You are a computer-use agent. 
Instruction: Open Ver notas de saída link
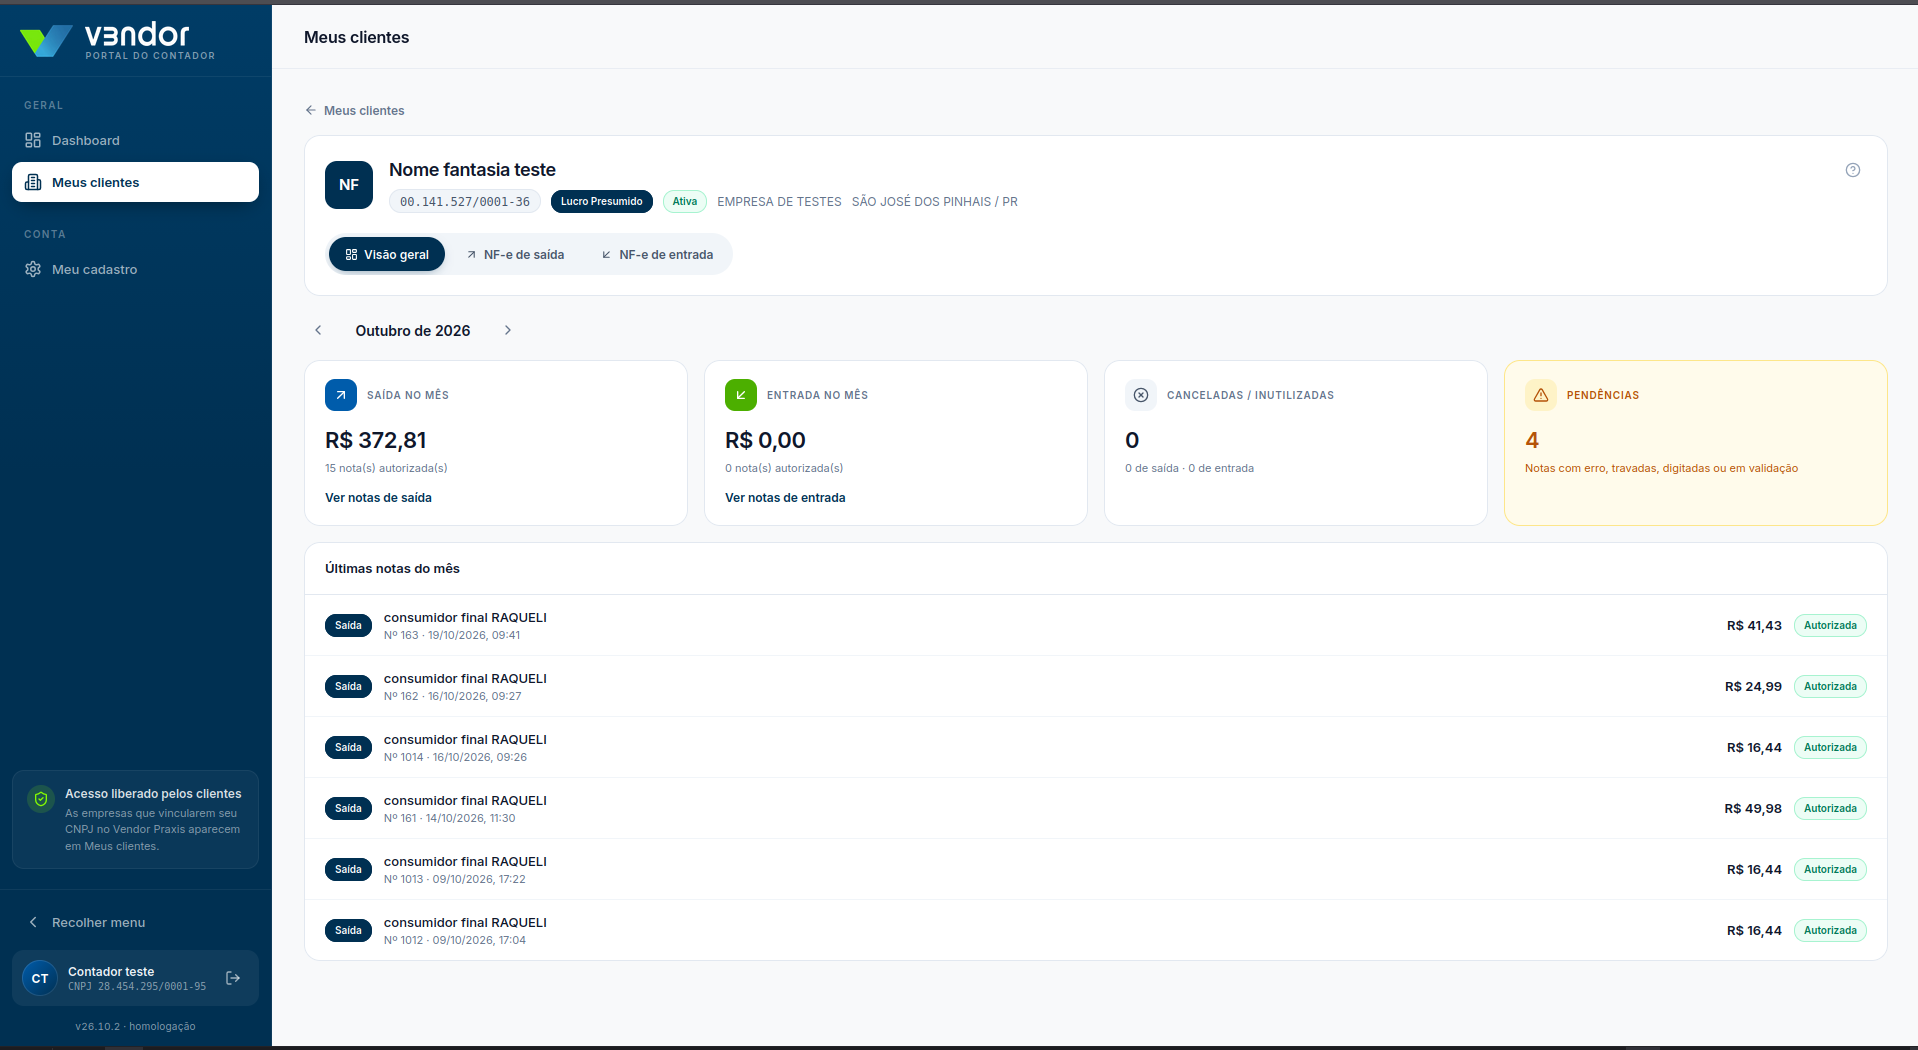[x=378, y=497]
